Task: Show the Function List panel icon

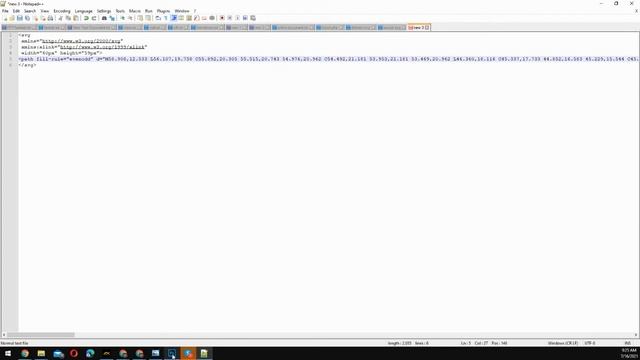Action: pyautogui.click(x=197, y=18)
